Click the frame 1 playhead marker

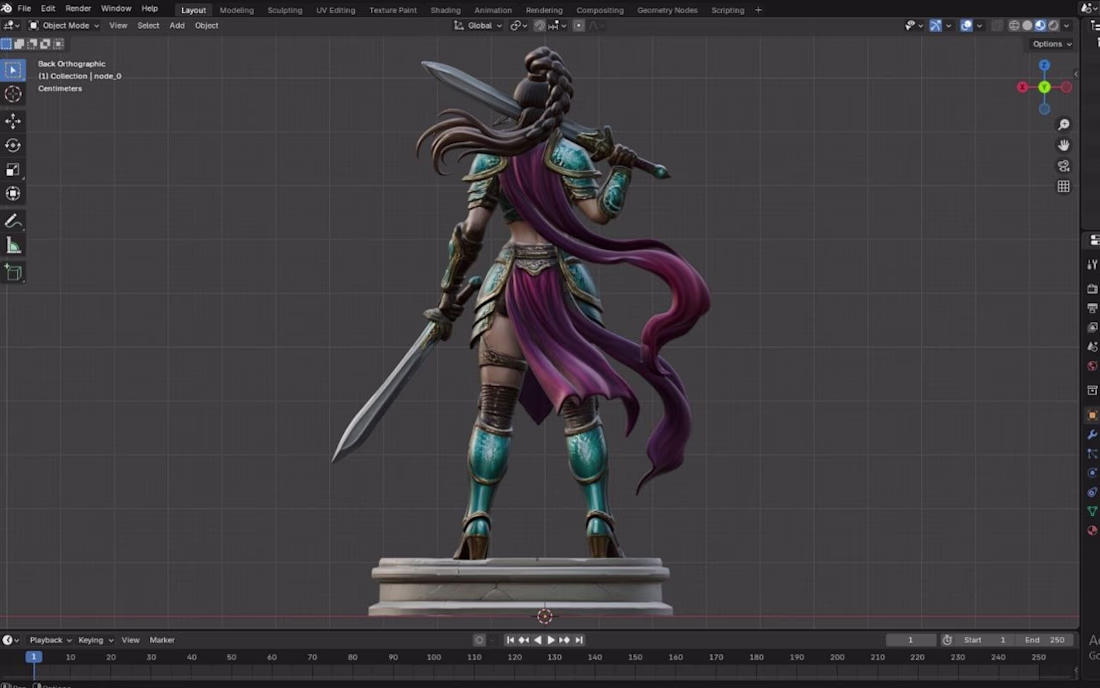(34, 657)
